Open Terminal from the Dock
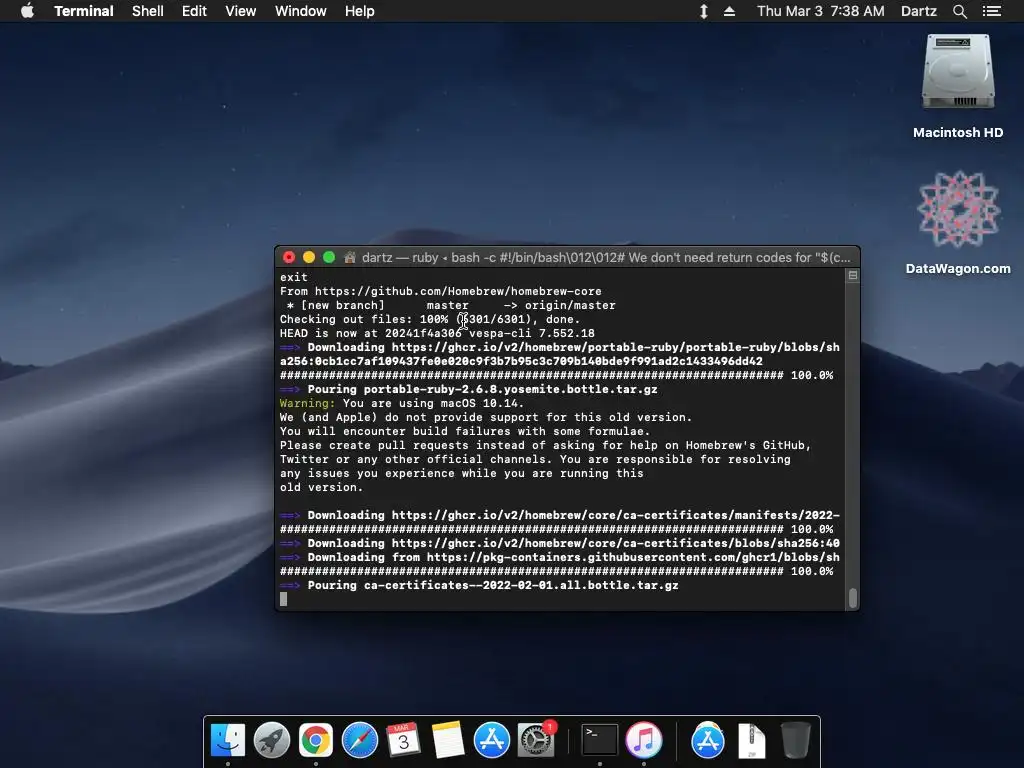This screenshot has width=1024, height=768. pos(600,740)
